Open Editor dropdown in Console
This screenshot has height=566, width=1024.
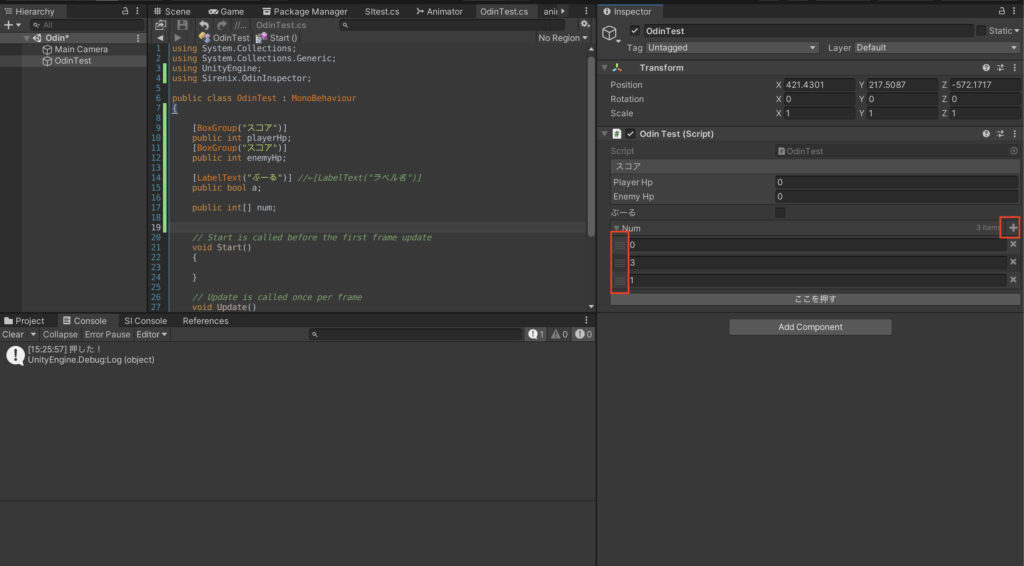tap(152, 334)
